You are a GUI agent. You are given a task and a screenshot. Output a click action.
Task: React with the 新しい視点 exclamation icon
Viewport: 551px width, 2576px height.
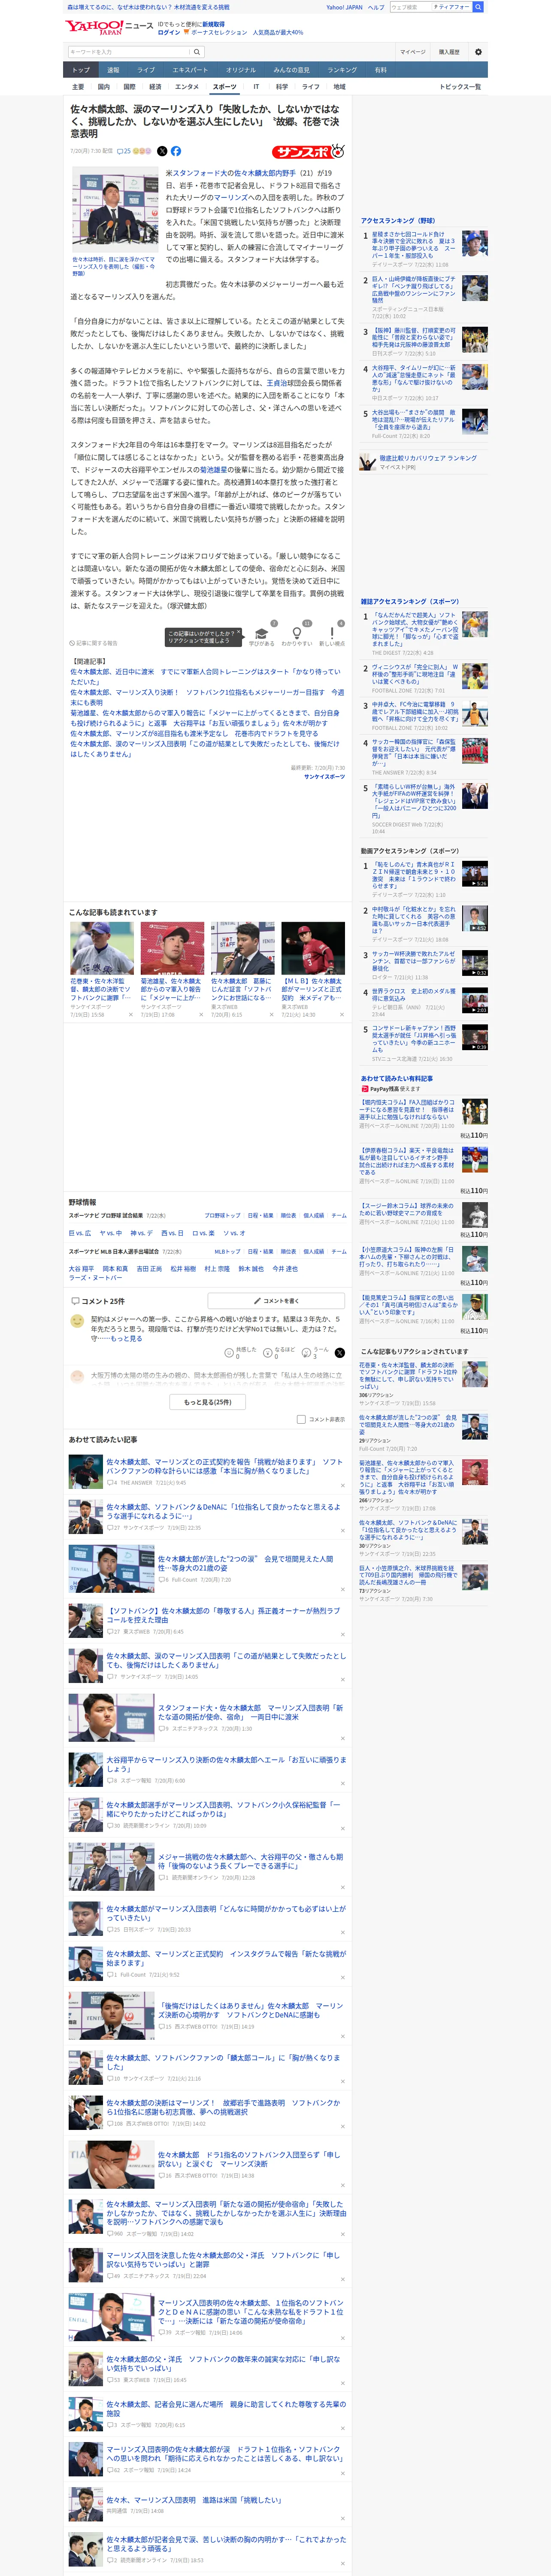tap(332, 637)
